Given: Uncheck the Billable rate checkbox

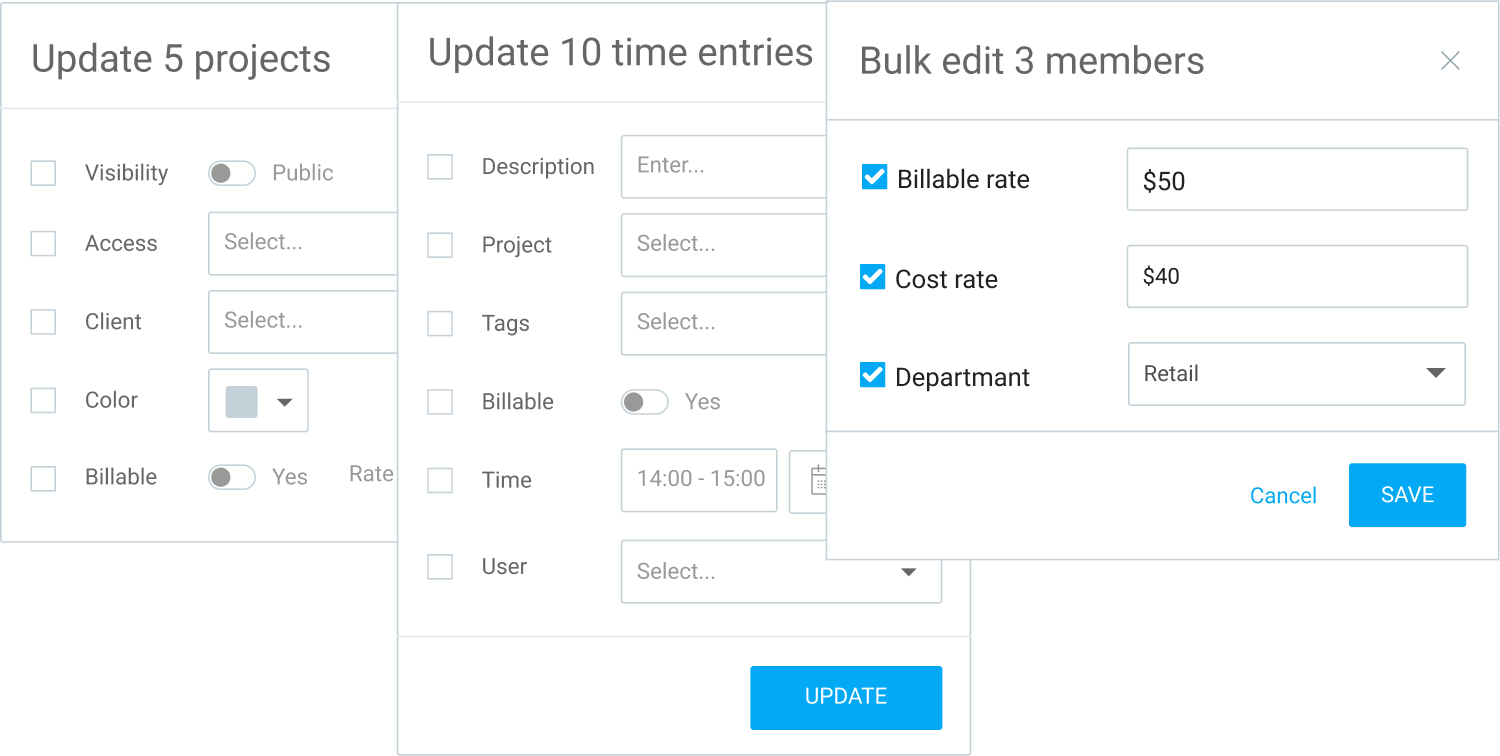Looking at the screenshot, I should click(874, 178).
